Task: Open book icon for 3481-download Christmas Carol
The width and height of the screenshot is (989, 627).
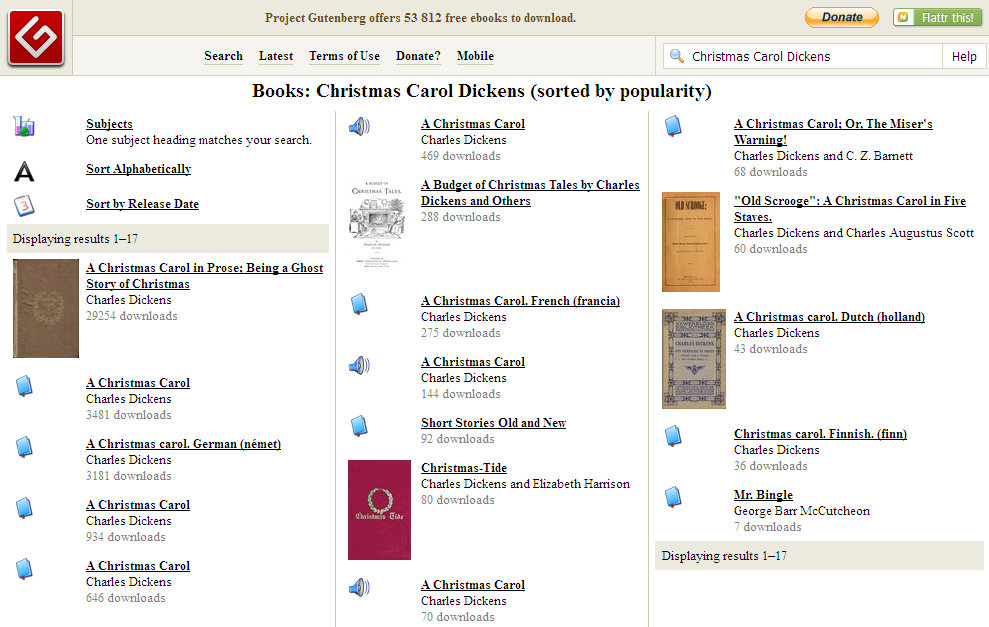Action: pyautogui.click(x=24, y=386)
